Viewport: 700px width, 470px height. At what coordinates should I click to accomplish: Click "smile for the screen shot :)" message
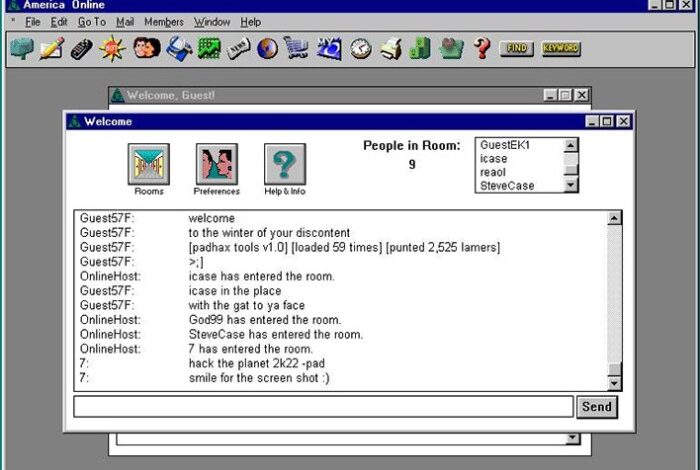click(x=259, y=378)
